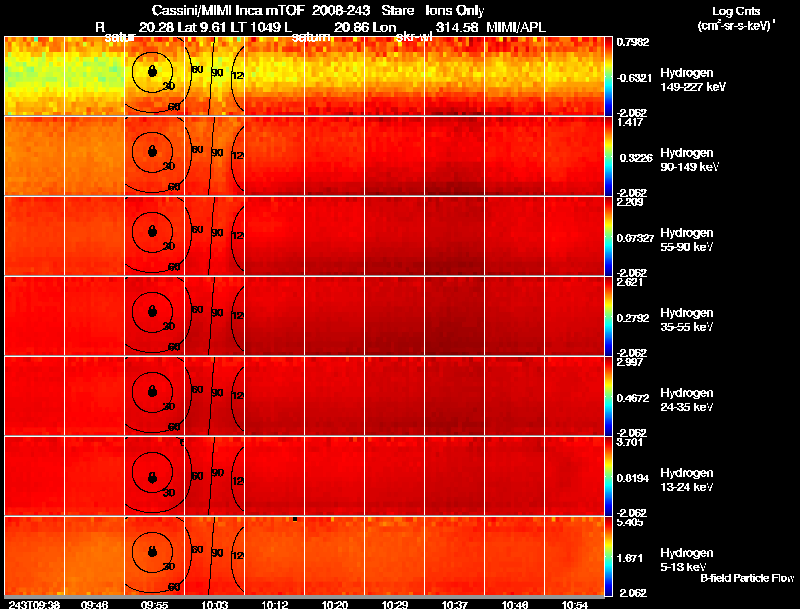The width and height of the screenshot is (800, 609).
Task: Click the '10:37' time axis label
Action: pyautogui.click(x=455, y=604)
